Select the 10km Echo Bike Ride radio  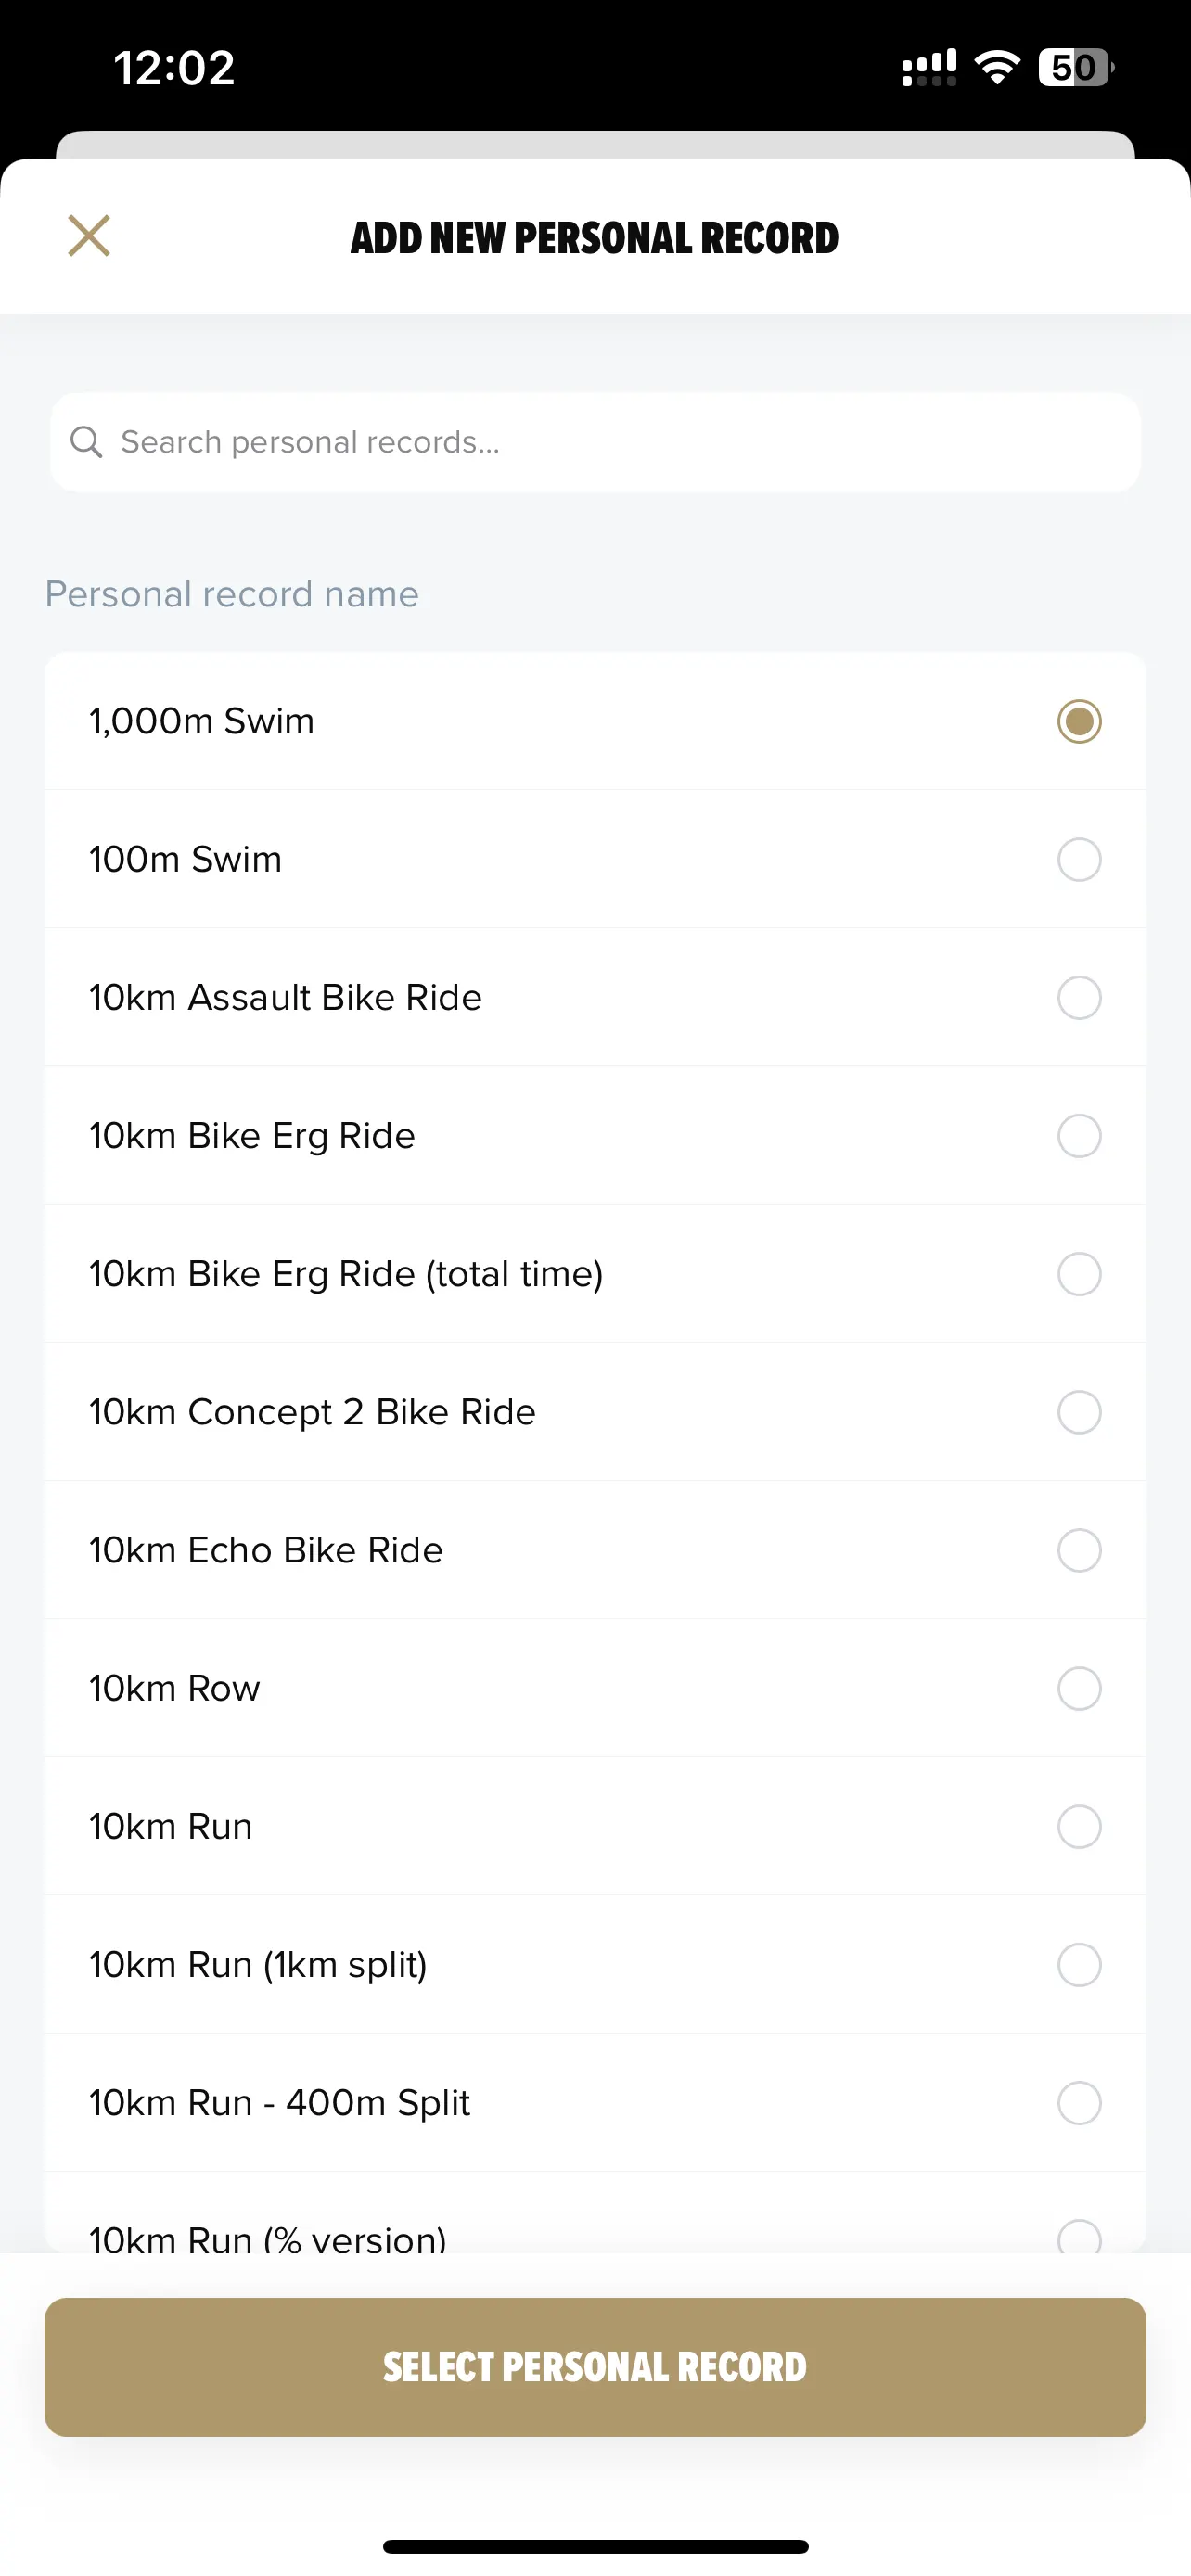[x=1079, y=1549]
